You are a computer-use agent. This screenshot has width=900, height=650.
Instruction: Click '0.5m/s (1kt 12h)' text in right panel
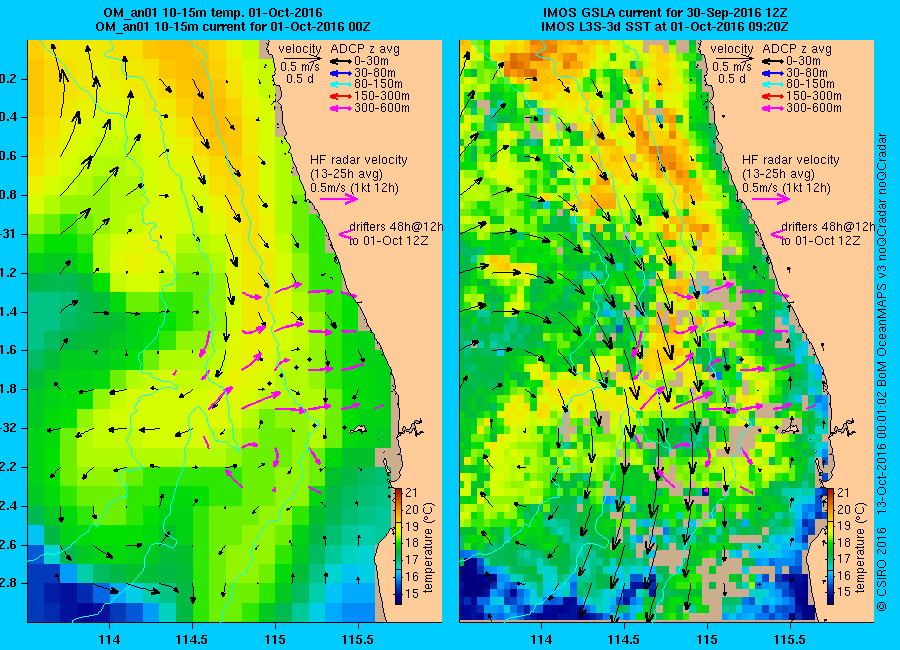(x=786, y=188)
